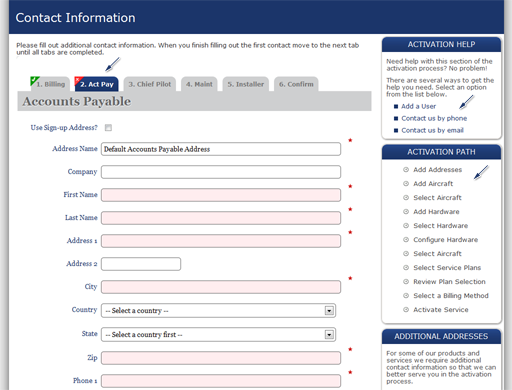Select the 2. Act Pay tab
This screenshot has width=512, height=390.
[x=96, y=84]
